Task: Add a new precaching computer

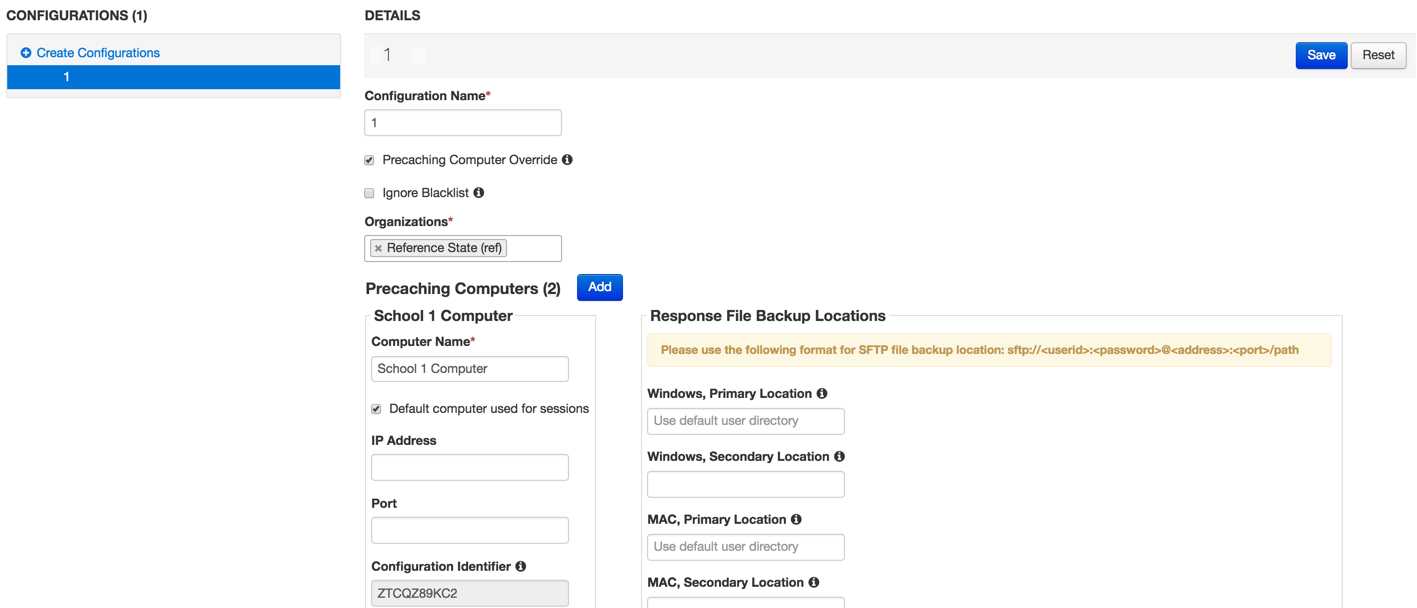Action: click(x=599, y=287)
